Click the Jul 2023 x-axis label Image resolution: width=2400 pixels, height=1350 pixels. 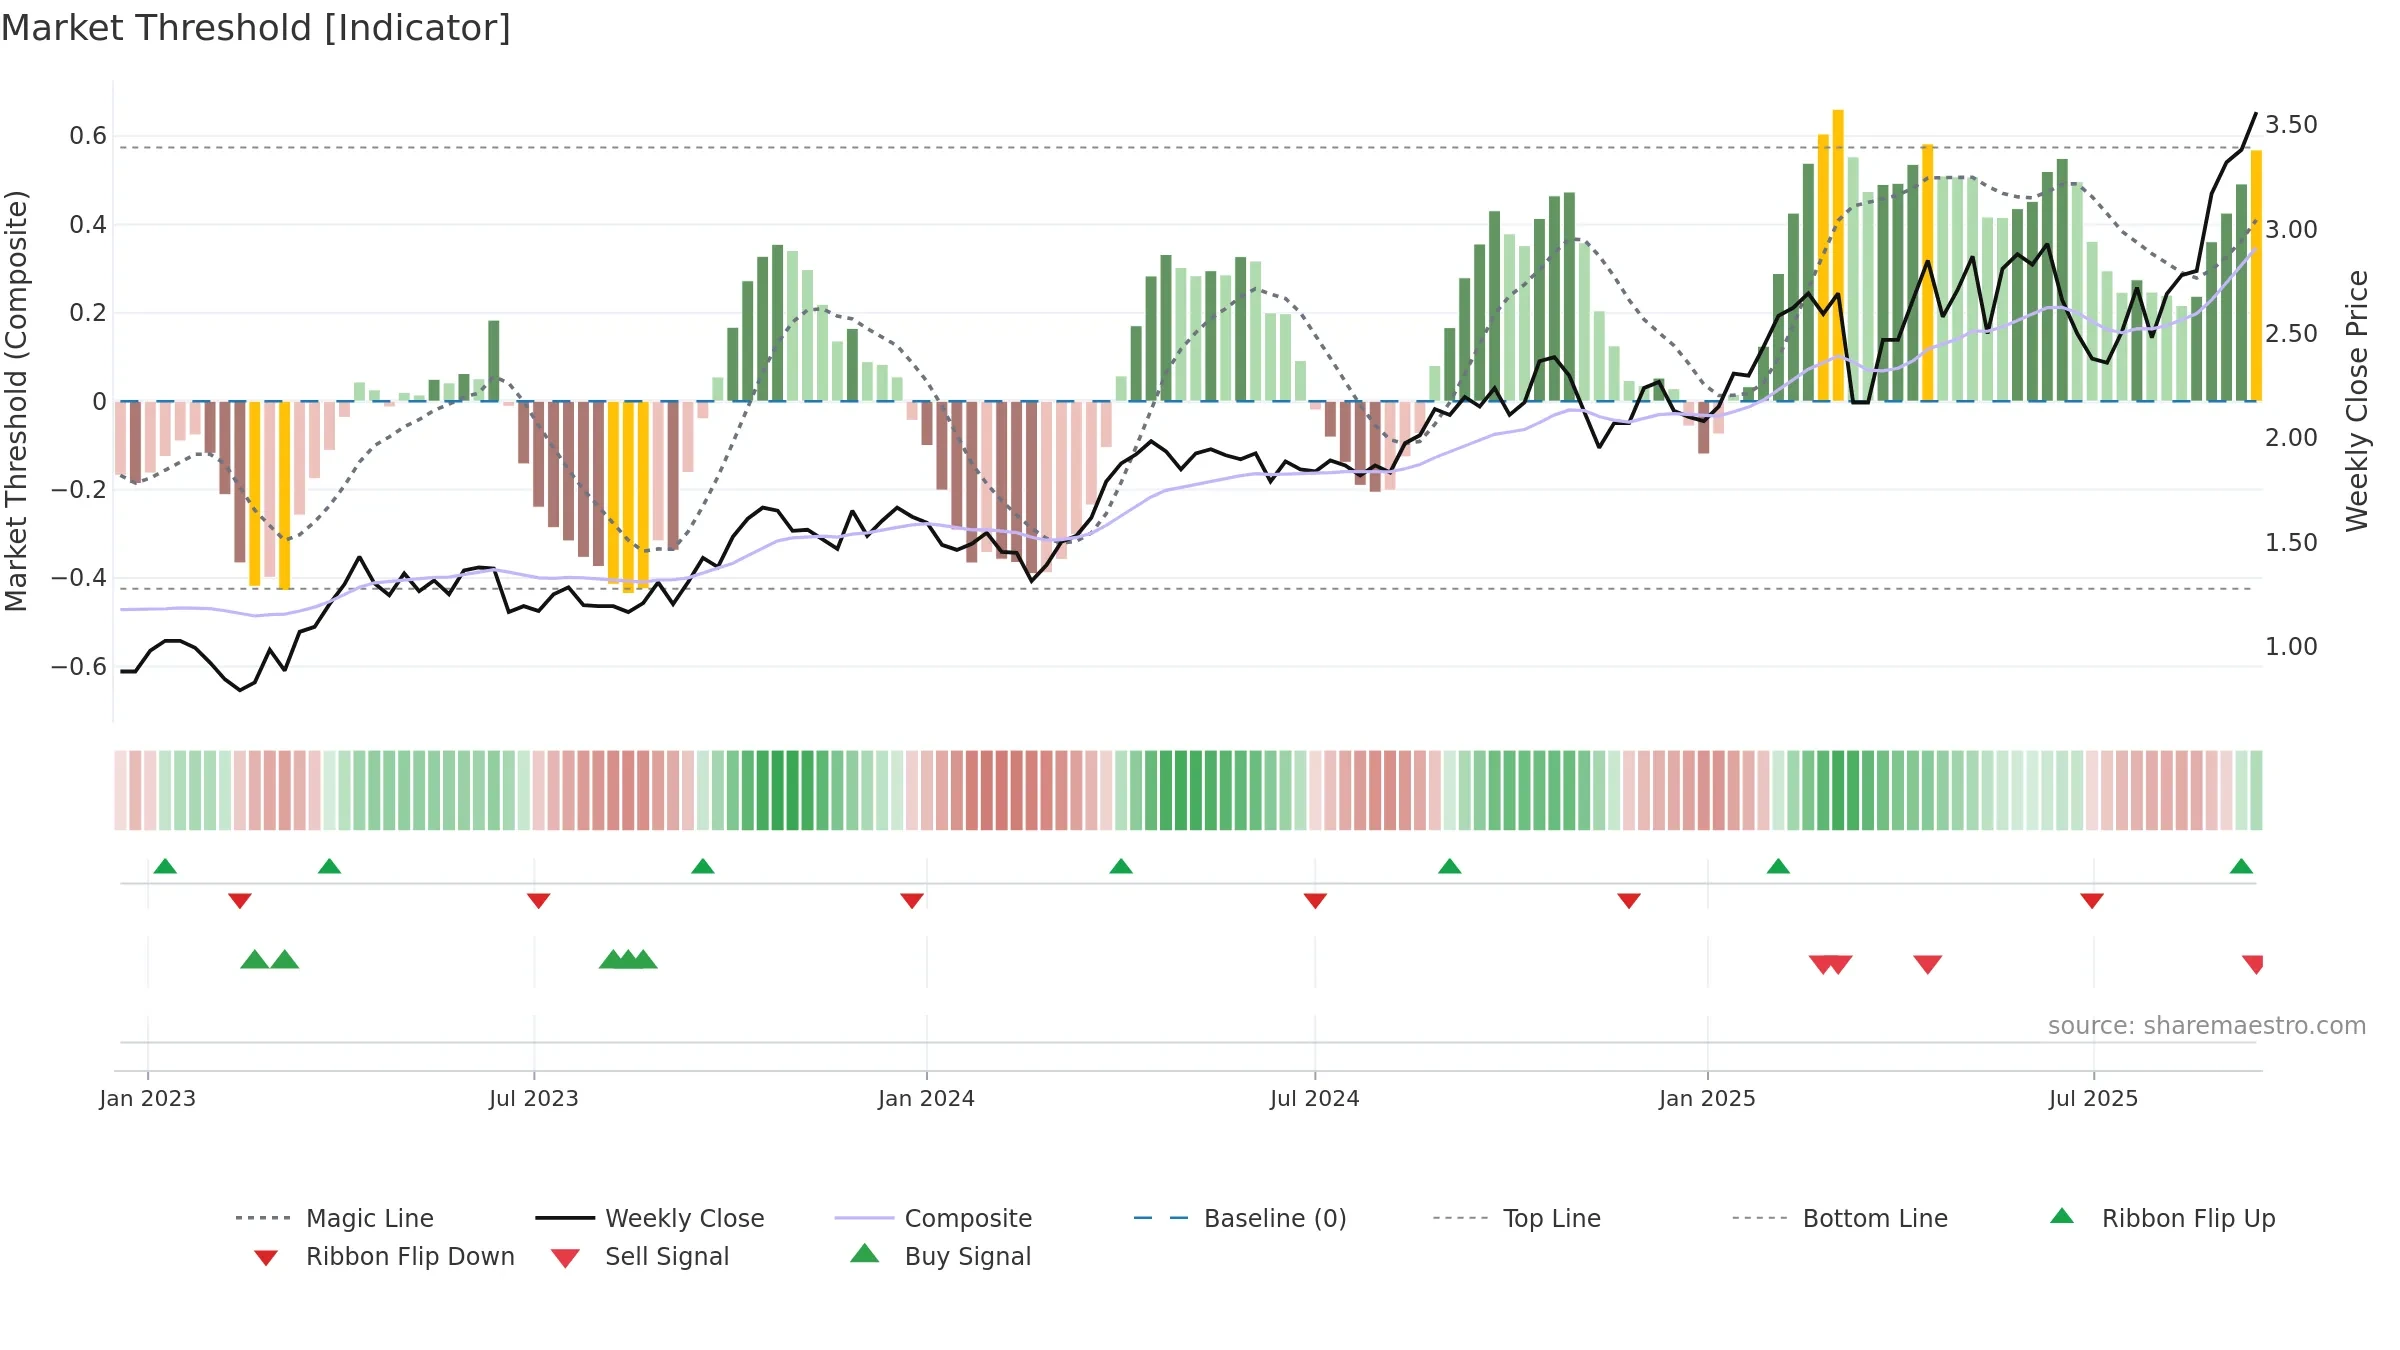[x=534, y=1098]
